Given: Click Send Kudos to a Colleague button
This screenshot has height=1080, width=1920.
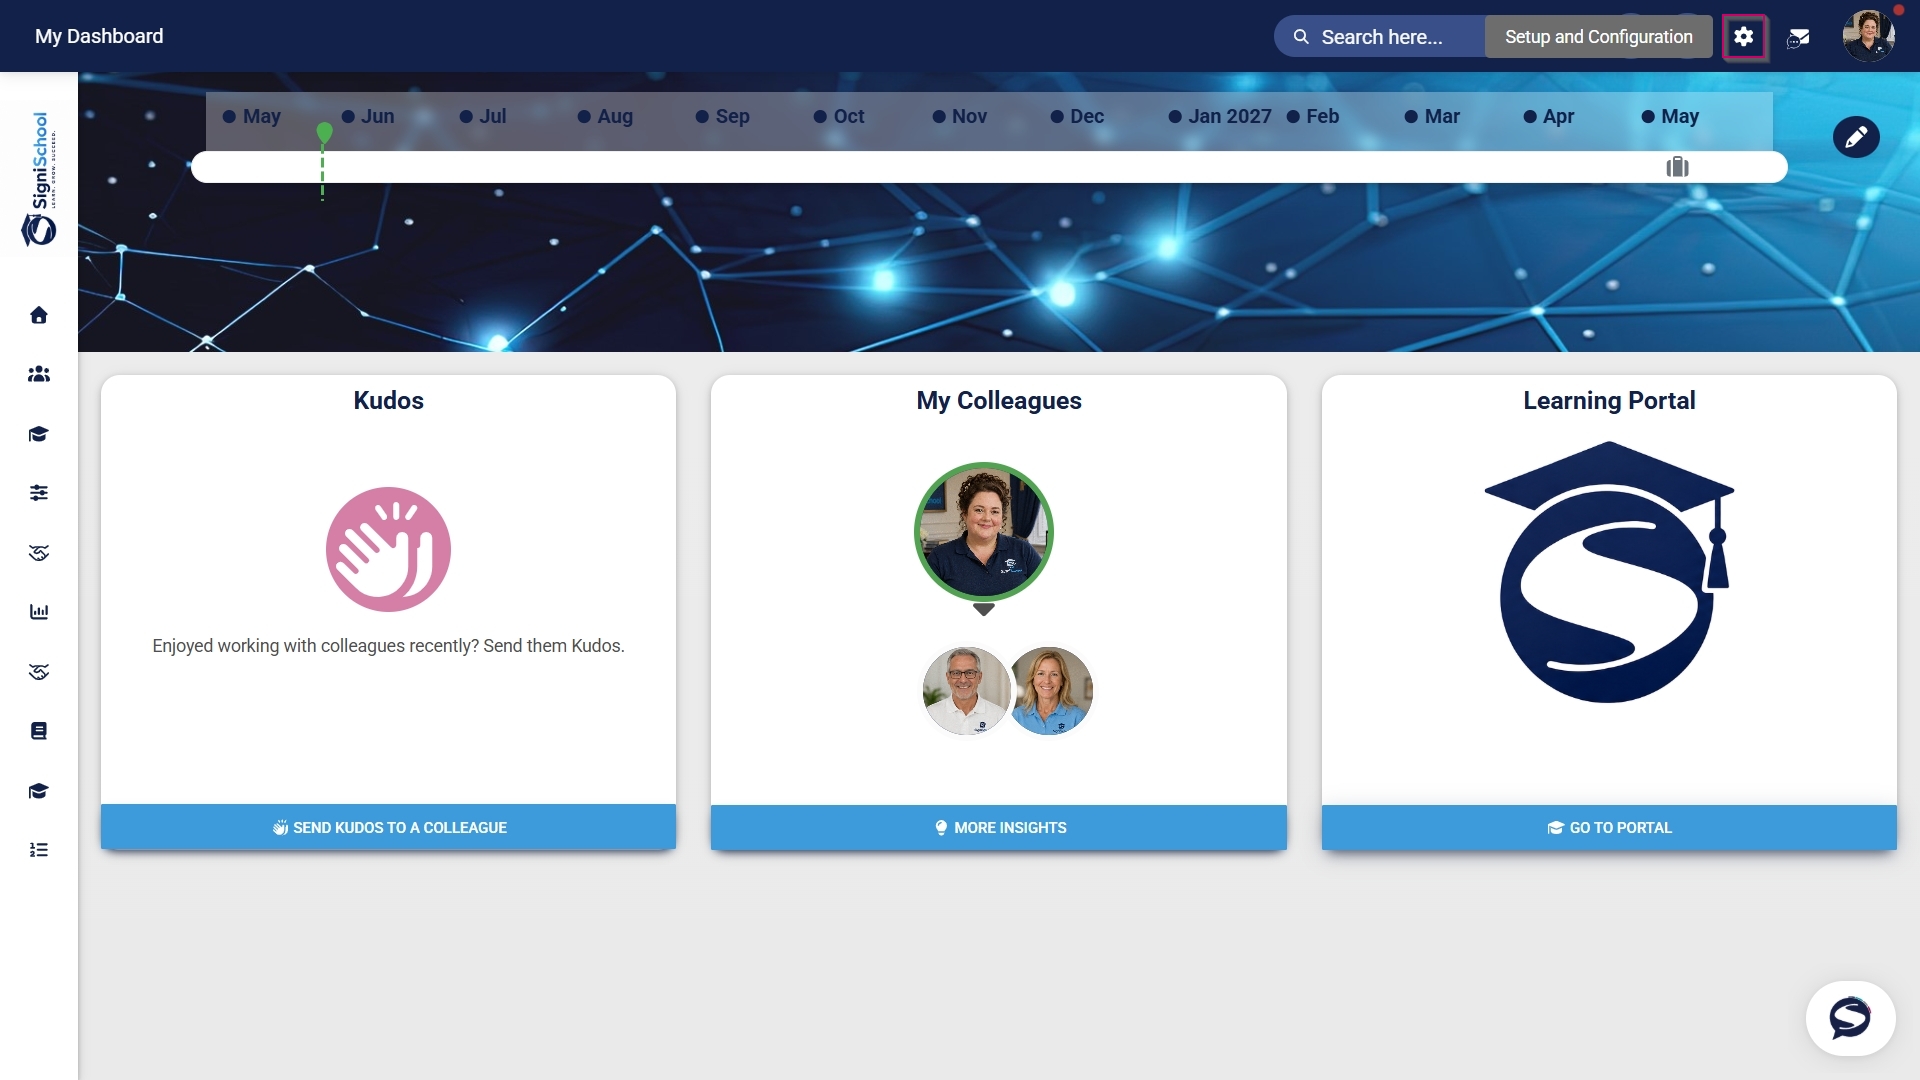Looking at the screenshot, I should click(x=388, y=827).
